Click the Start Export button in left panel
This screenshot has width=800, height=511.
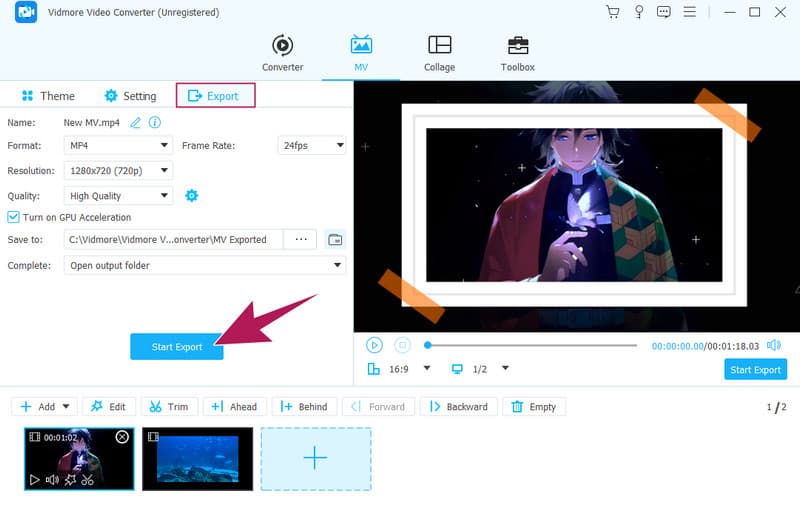point(177,347)
